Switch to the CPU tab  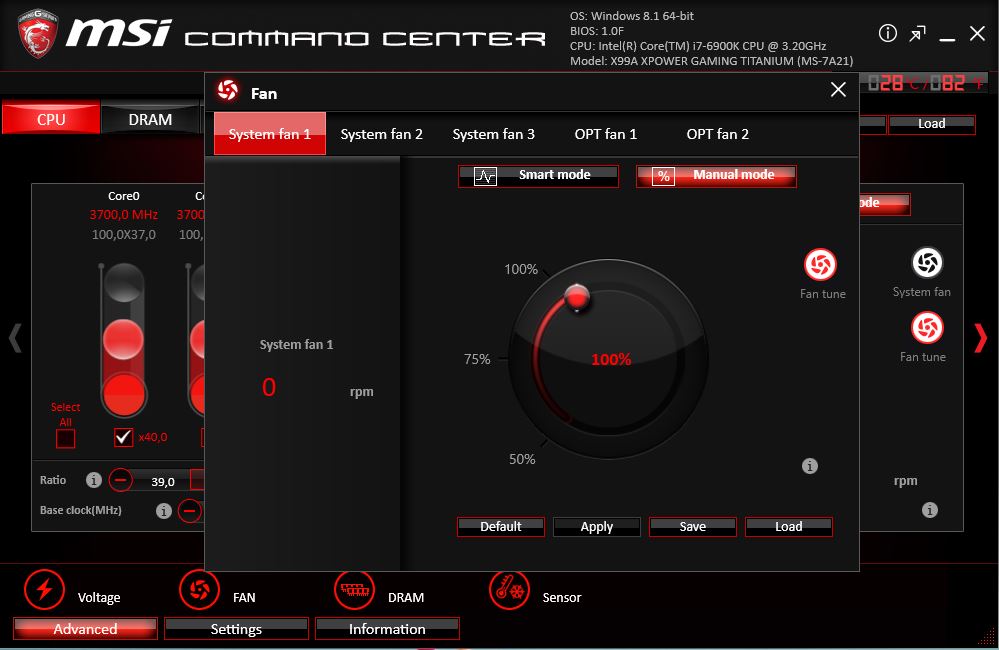pyautogui.click(x=51, y=119)
